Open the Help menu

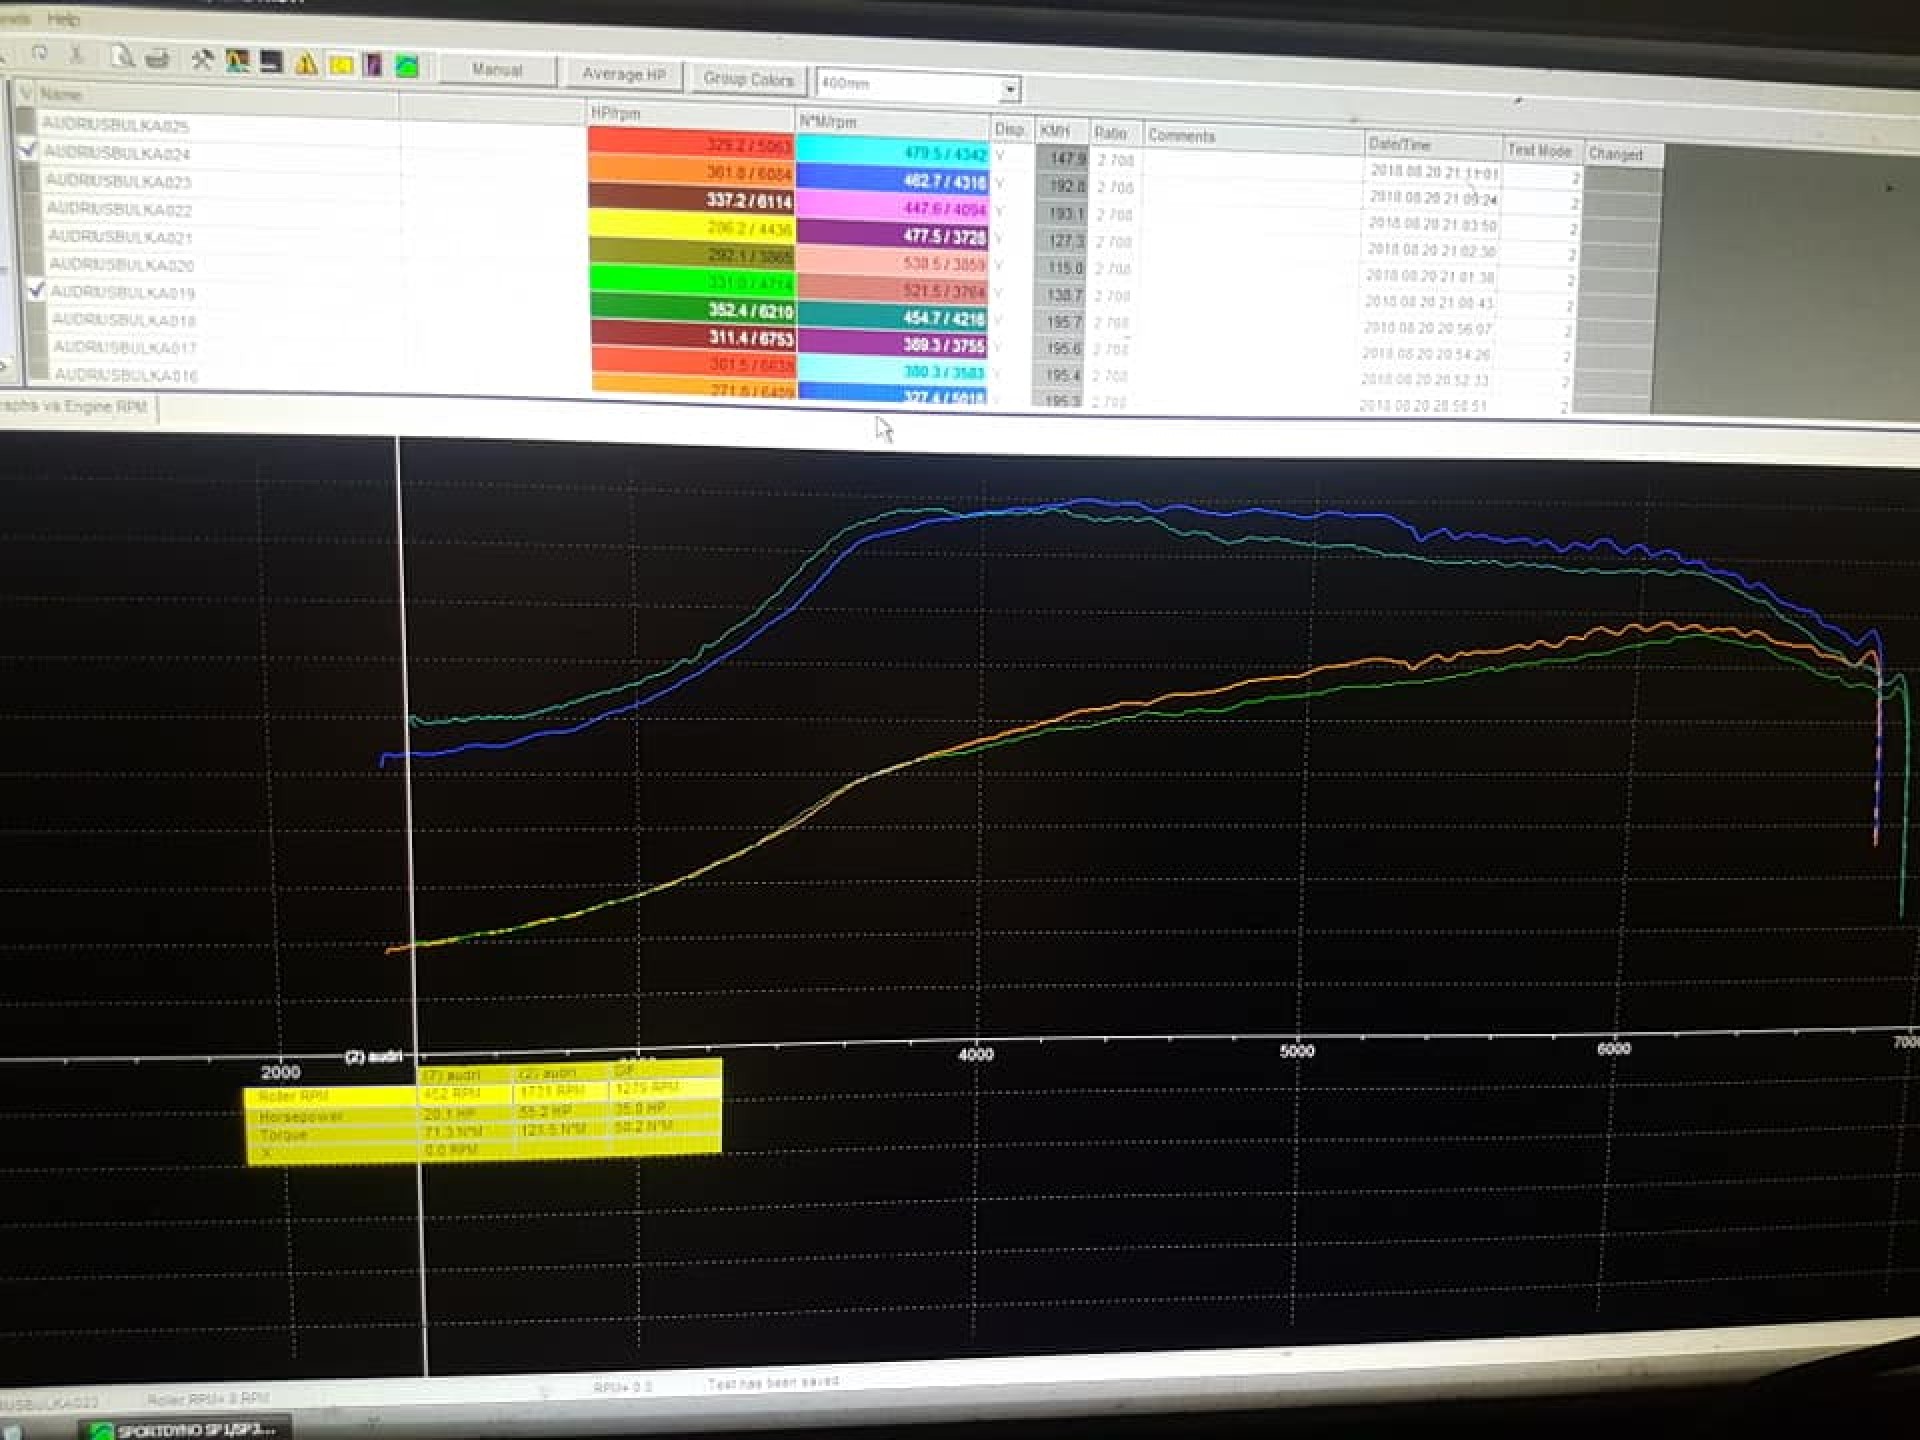pyautogui.click(x=63, y=19)
